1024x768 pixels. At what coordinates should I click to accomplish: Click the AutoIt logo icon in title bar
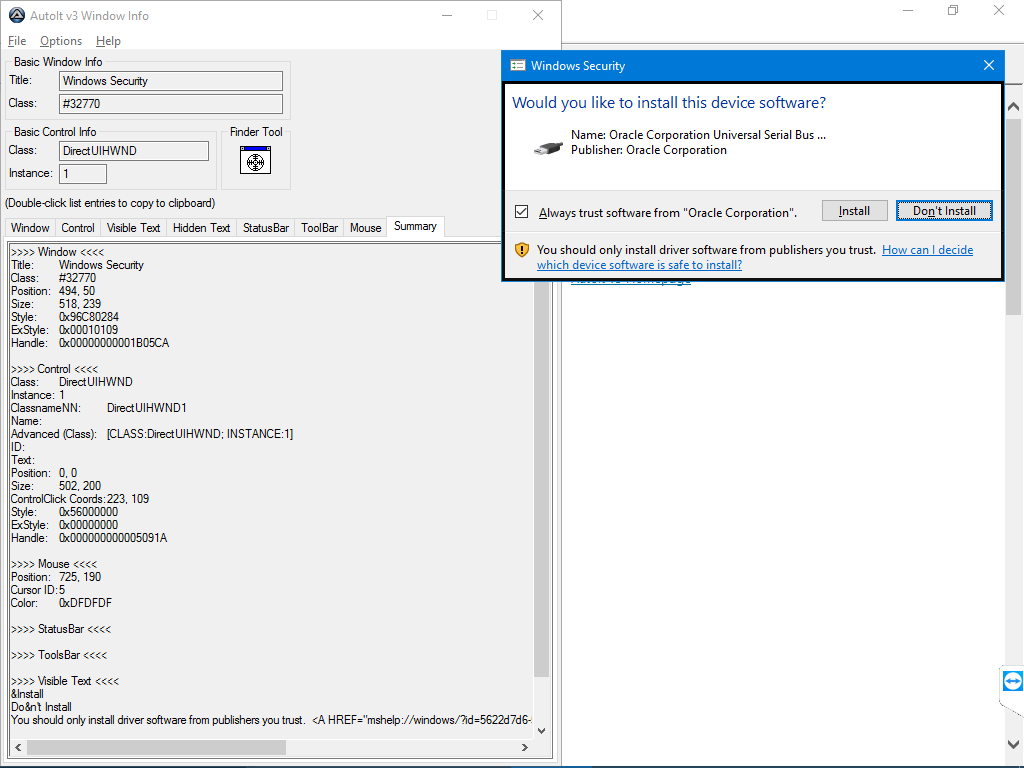tap(16, 15)
